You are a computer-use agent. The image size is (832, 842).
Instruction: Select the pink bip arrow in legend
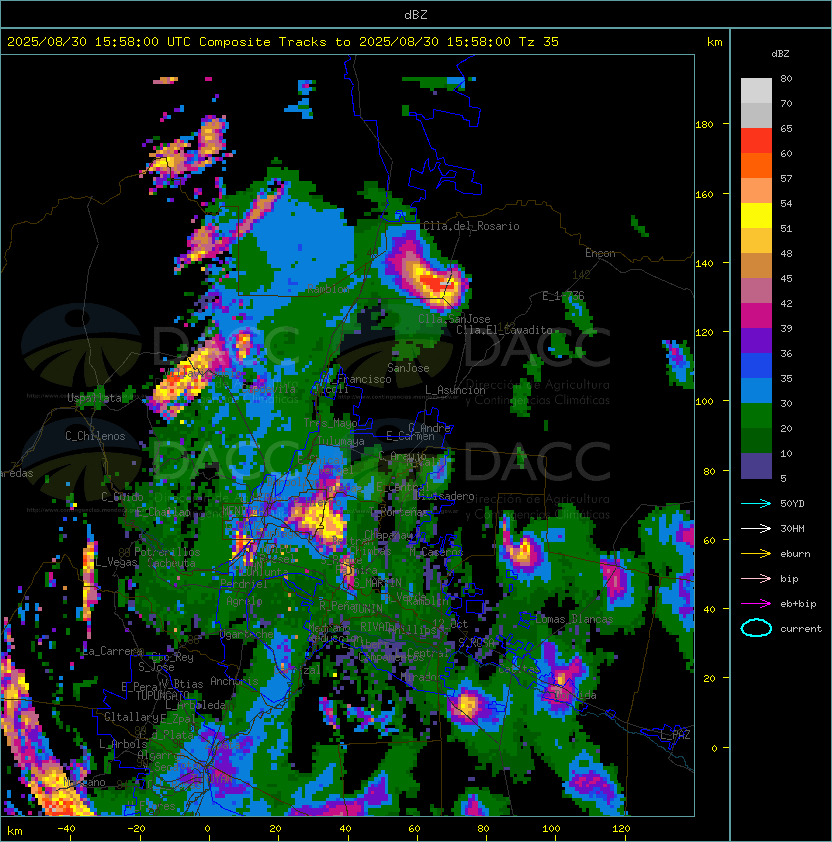756,578
